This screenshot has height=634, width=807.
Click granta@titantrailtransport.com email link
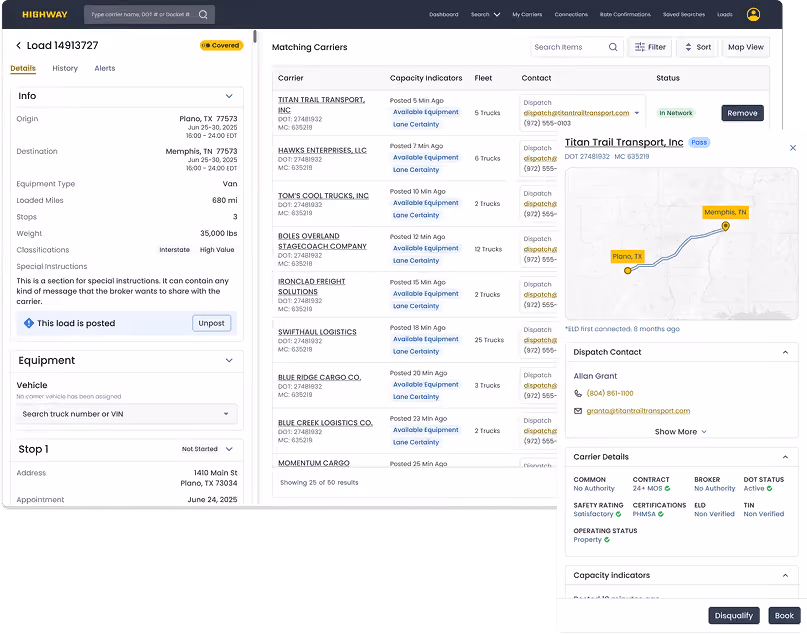[638, 411]
